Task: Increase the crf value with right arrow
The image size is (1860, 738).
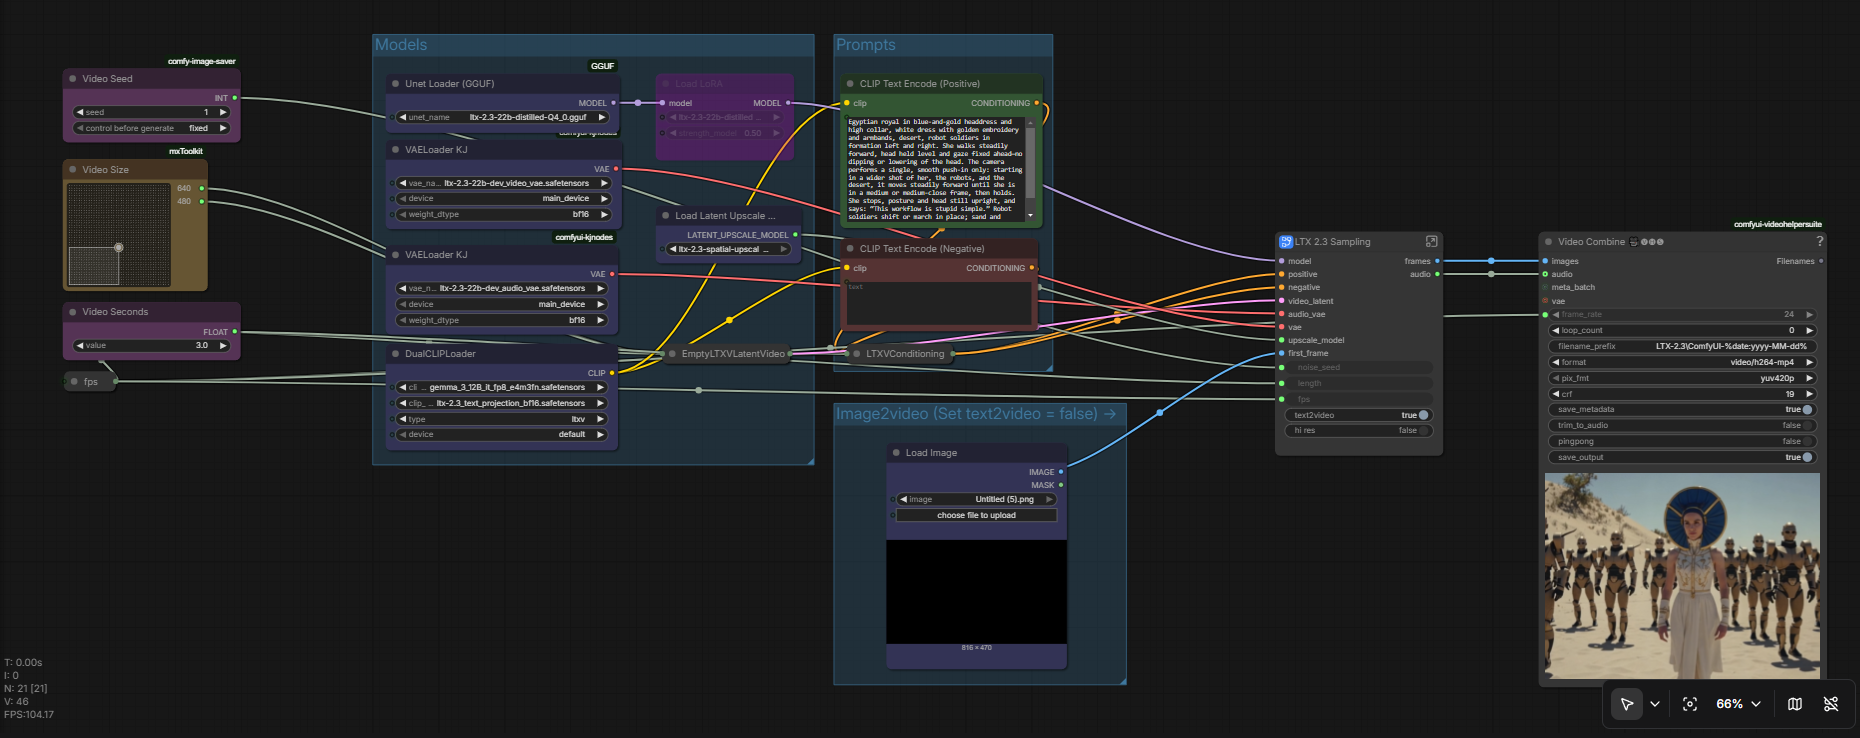Action: point(1809,394)
